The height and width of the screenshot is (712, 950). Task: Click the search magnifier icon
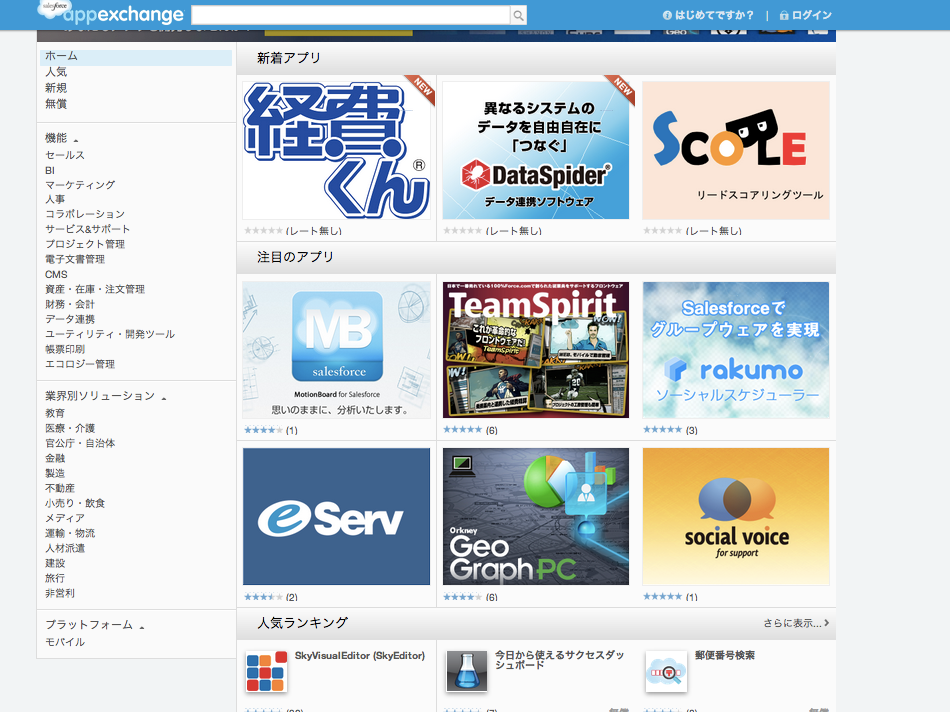(519, 15)
